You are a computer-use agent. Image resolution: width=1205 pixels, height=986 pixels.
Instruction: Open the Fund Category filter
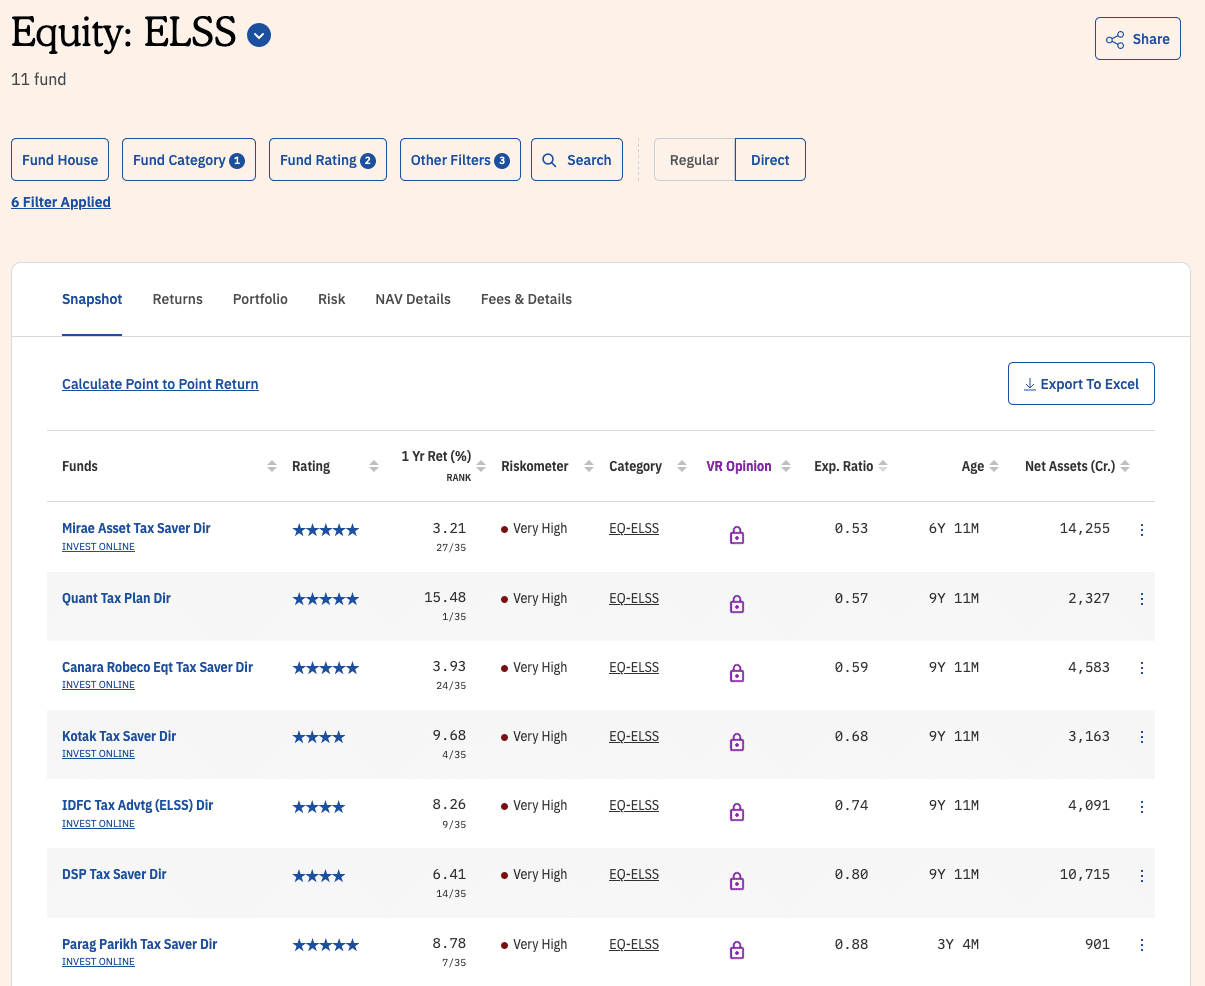point(189,160)
